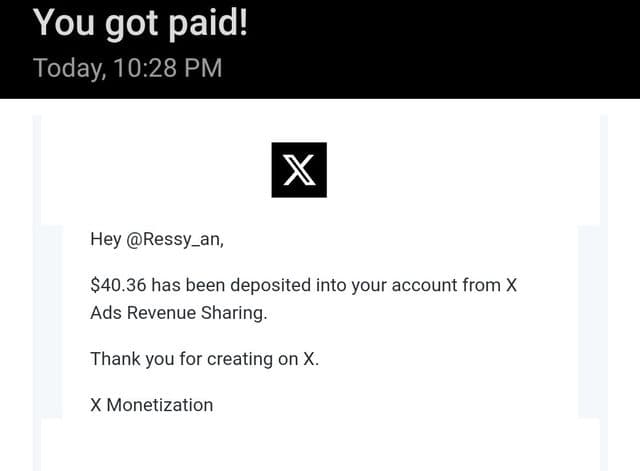Click the word "Hey" in the greeting
Screen dimensions: 640x471
coord(106,239)
